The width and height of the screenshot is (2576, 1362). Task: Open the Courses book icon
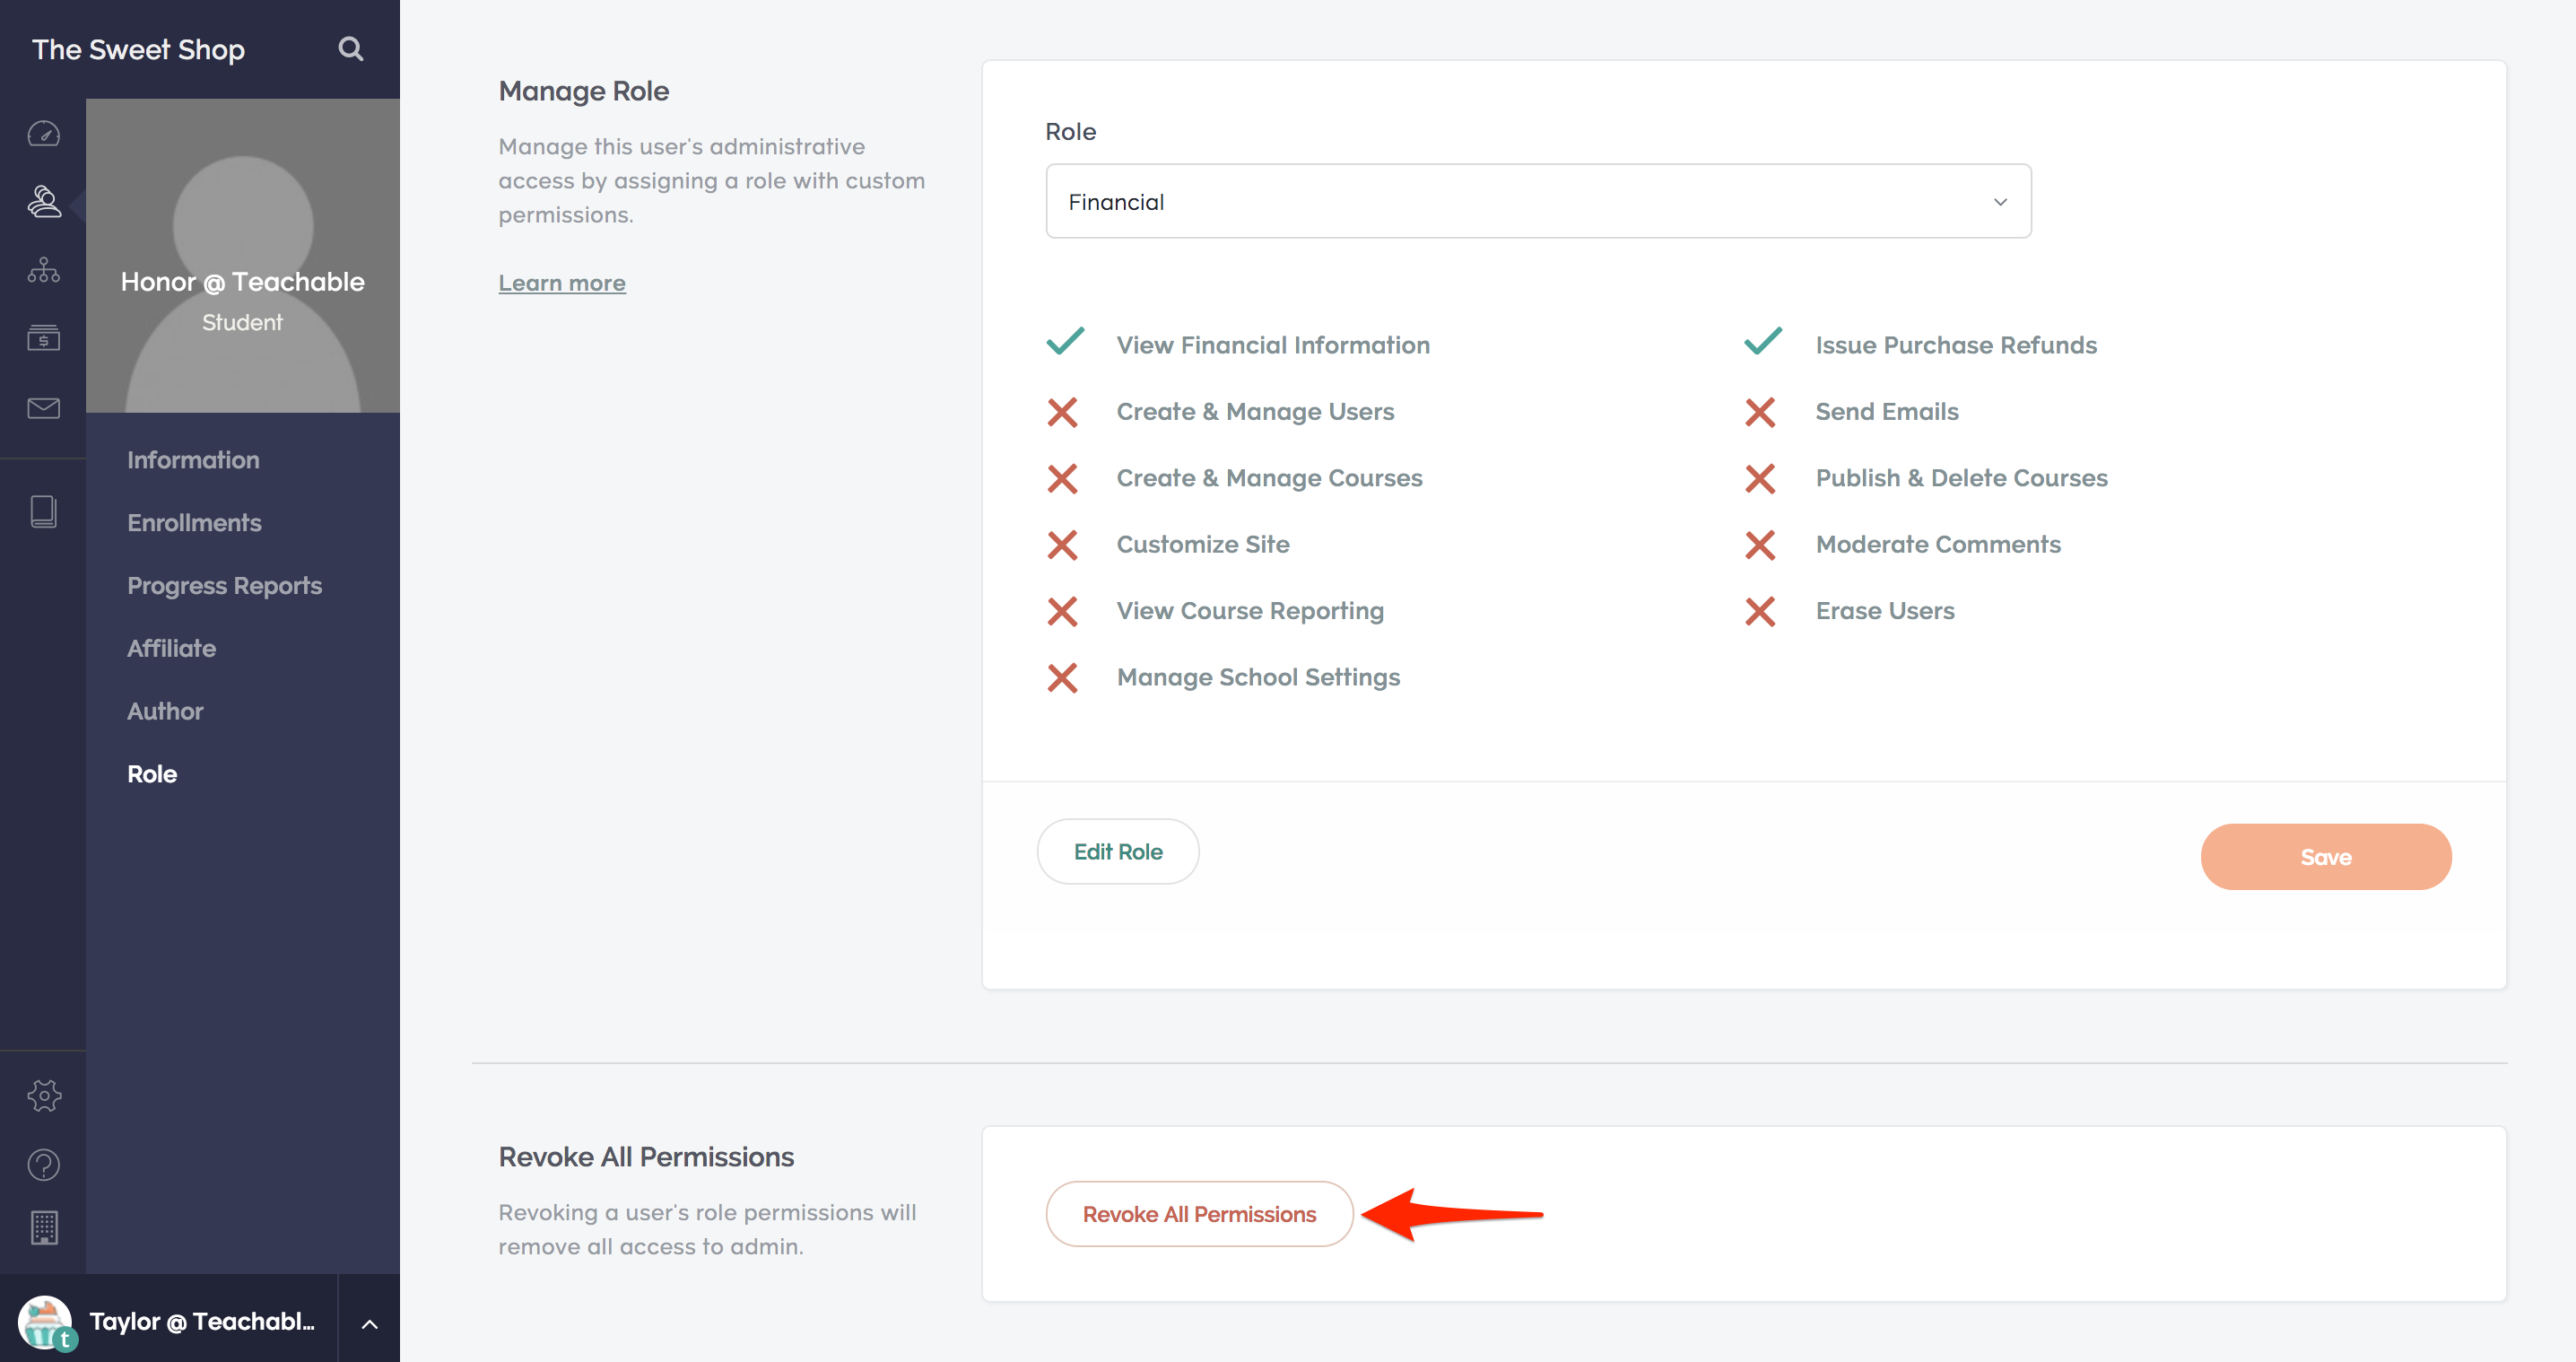43,511
